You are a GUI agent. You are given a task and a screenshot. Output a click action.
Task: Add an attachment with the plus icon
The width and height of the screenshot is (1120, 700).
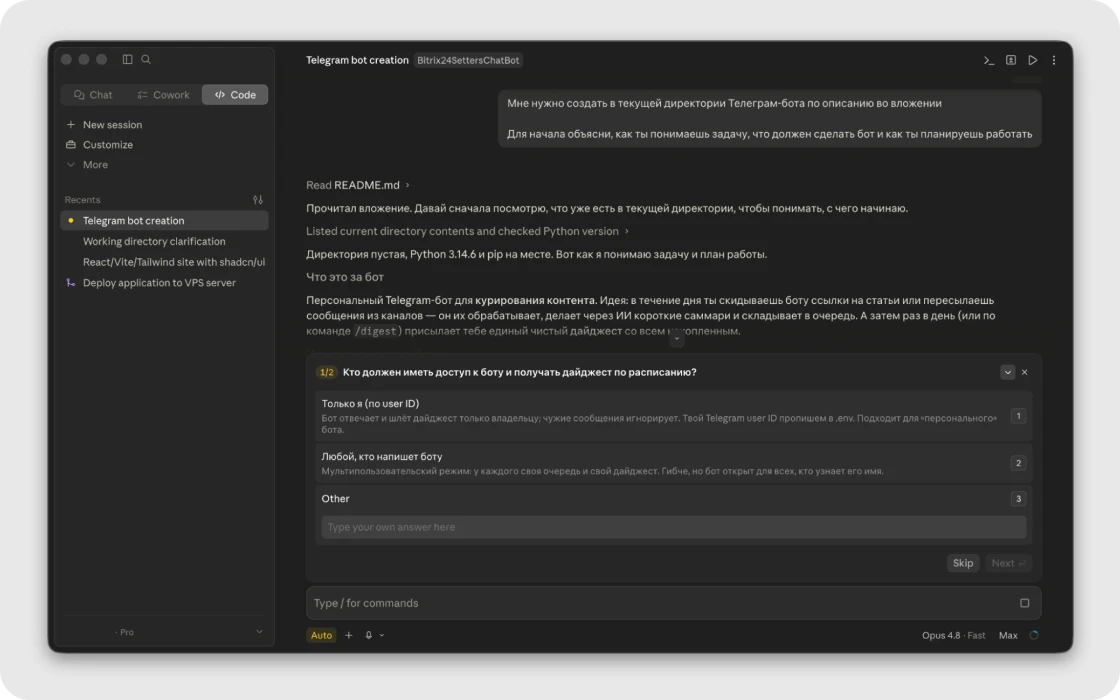349,635
